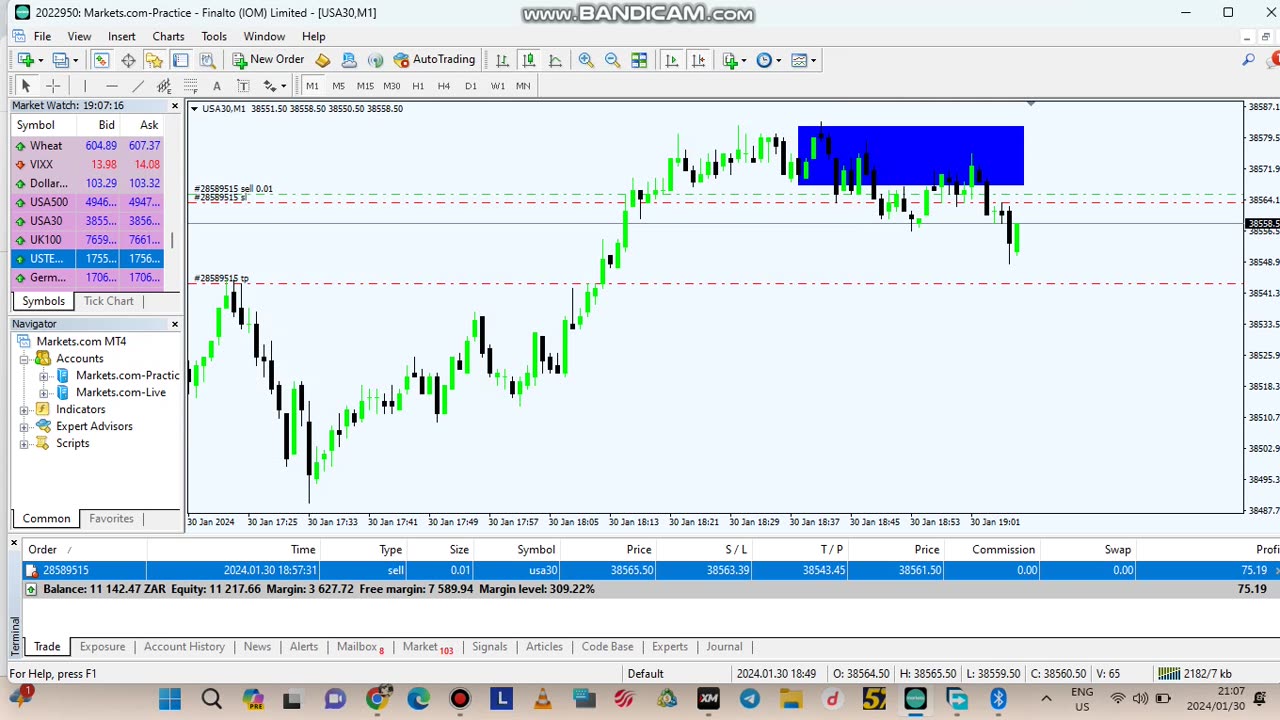Toggle the Navigator panel star-folder icon
The image size is (1280, 720).
point(154,60)
